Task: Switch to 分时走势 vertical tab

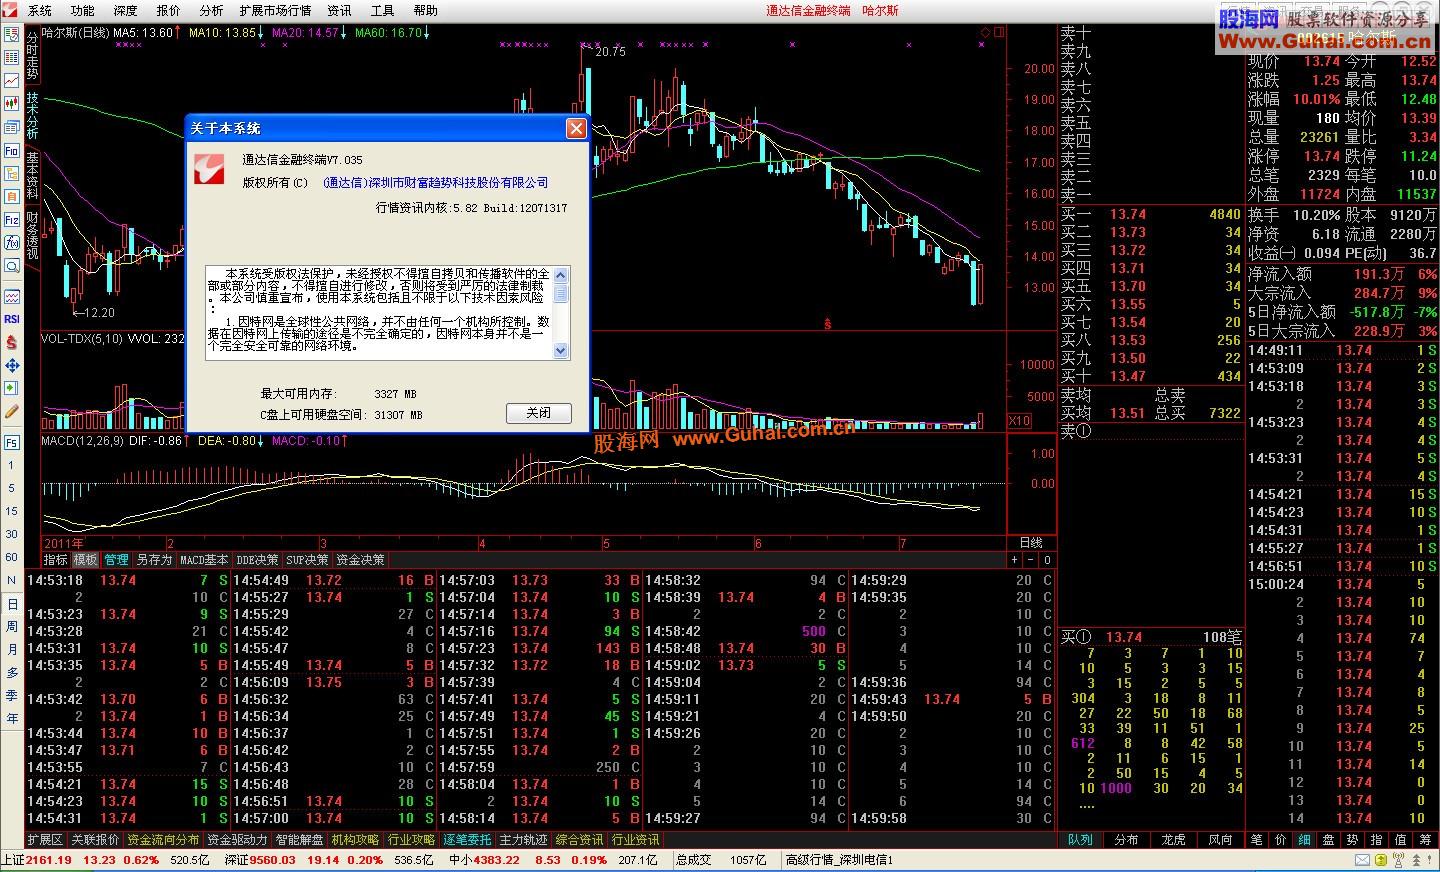Action: (x=32, y=56)
